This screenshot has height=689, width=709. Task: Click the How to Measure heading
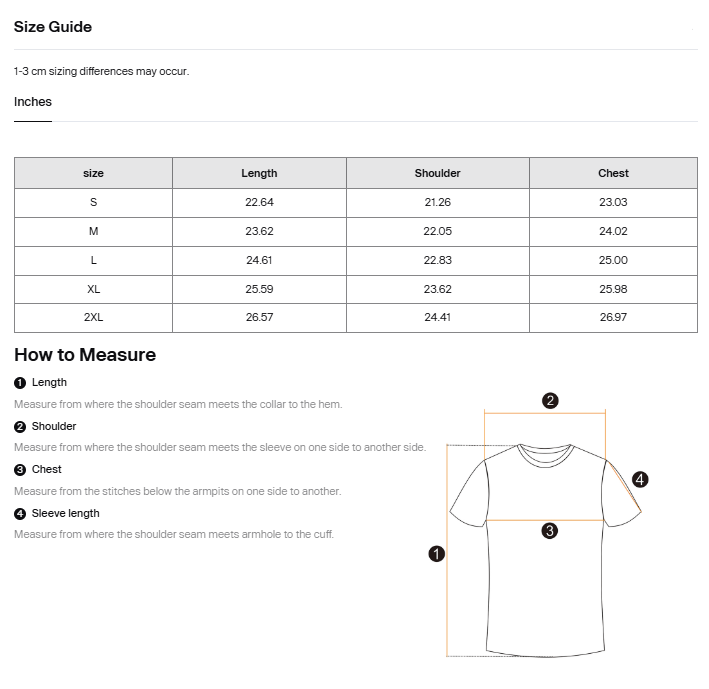[85, 355]
